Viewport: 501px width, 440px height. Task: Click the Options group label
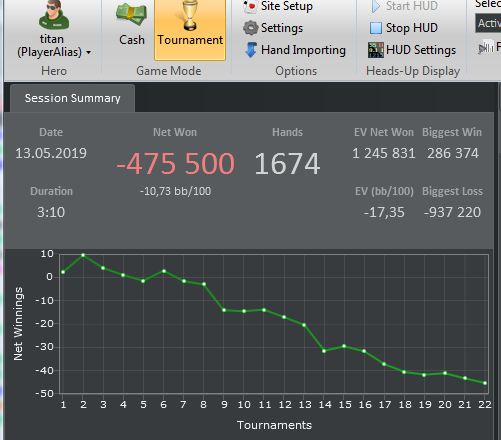[x=296, y=71]
